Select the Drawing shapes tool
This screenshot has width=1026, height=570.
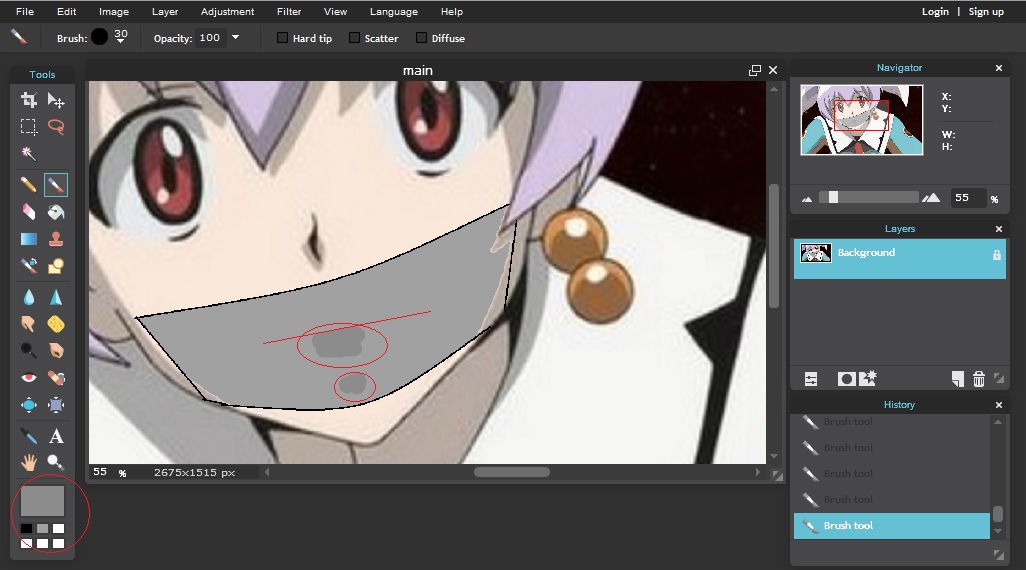tap(56, 266)
